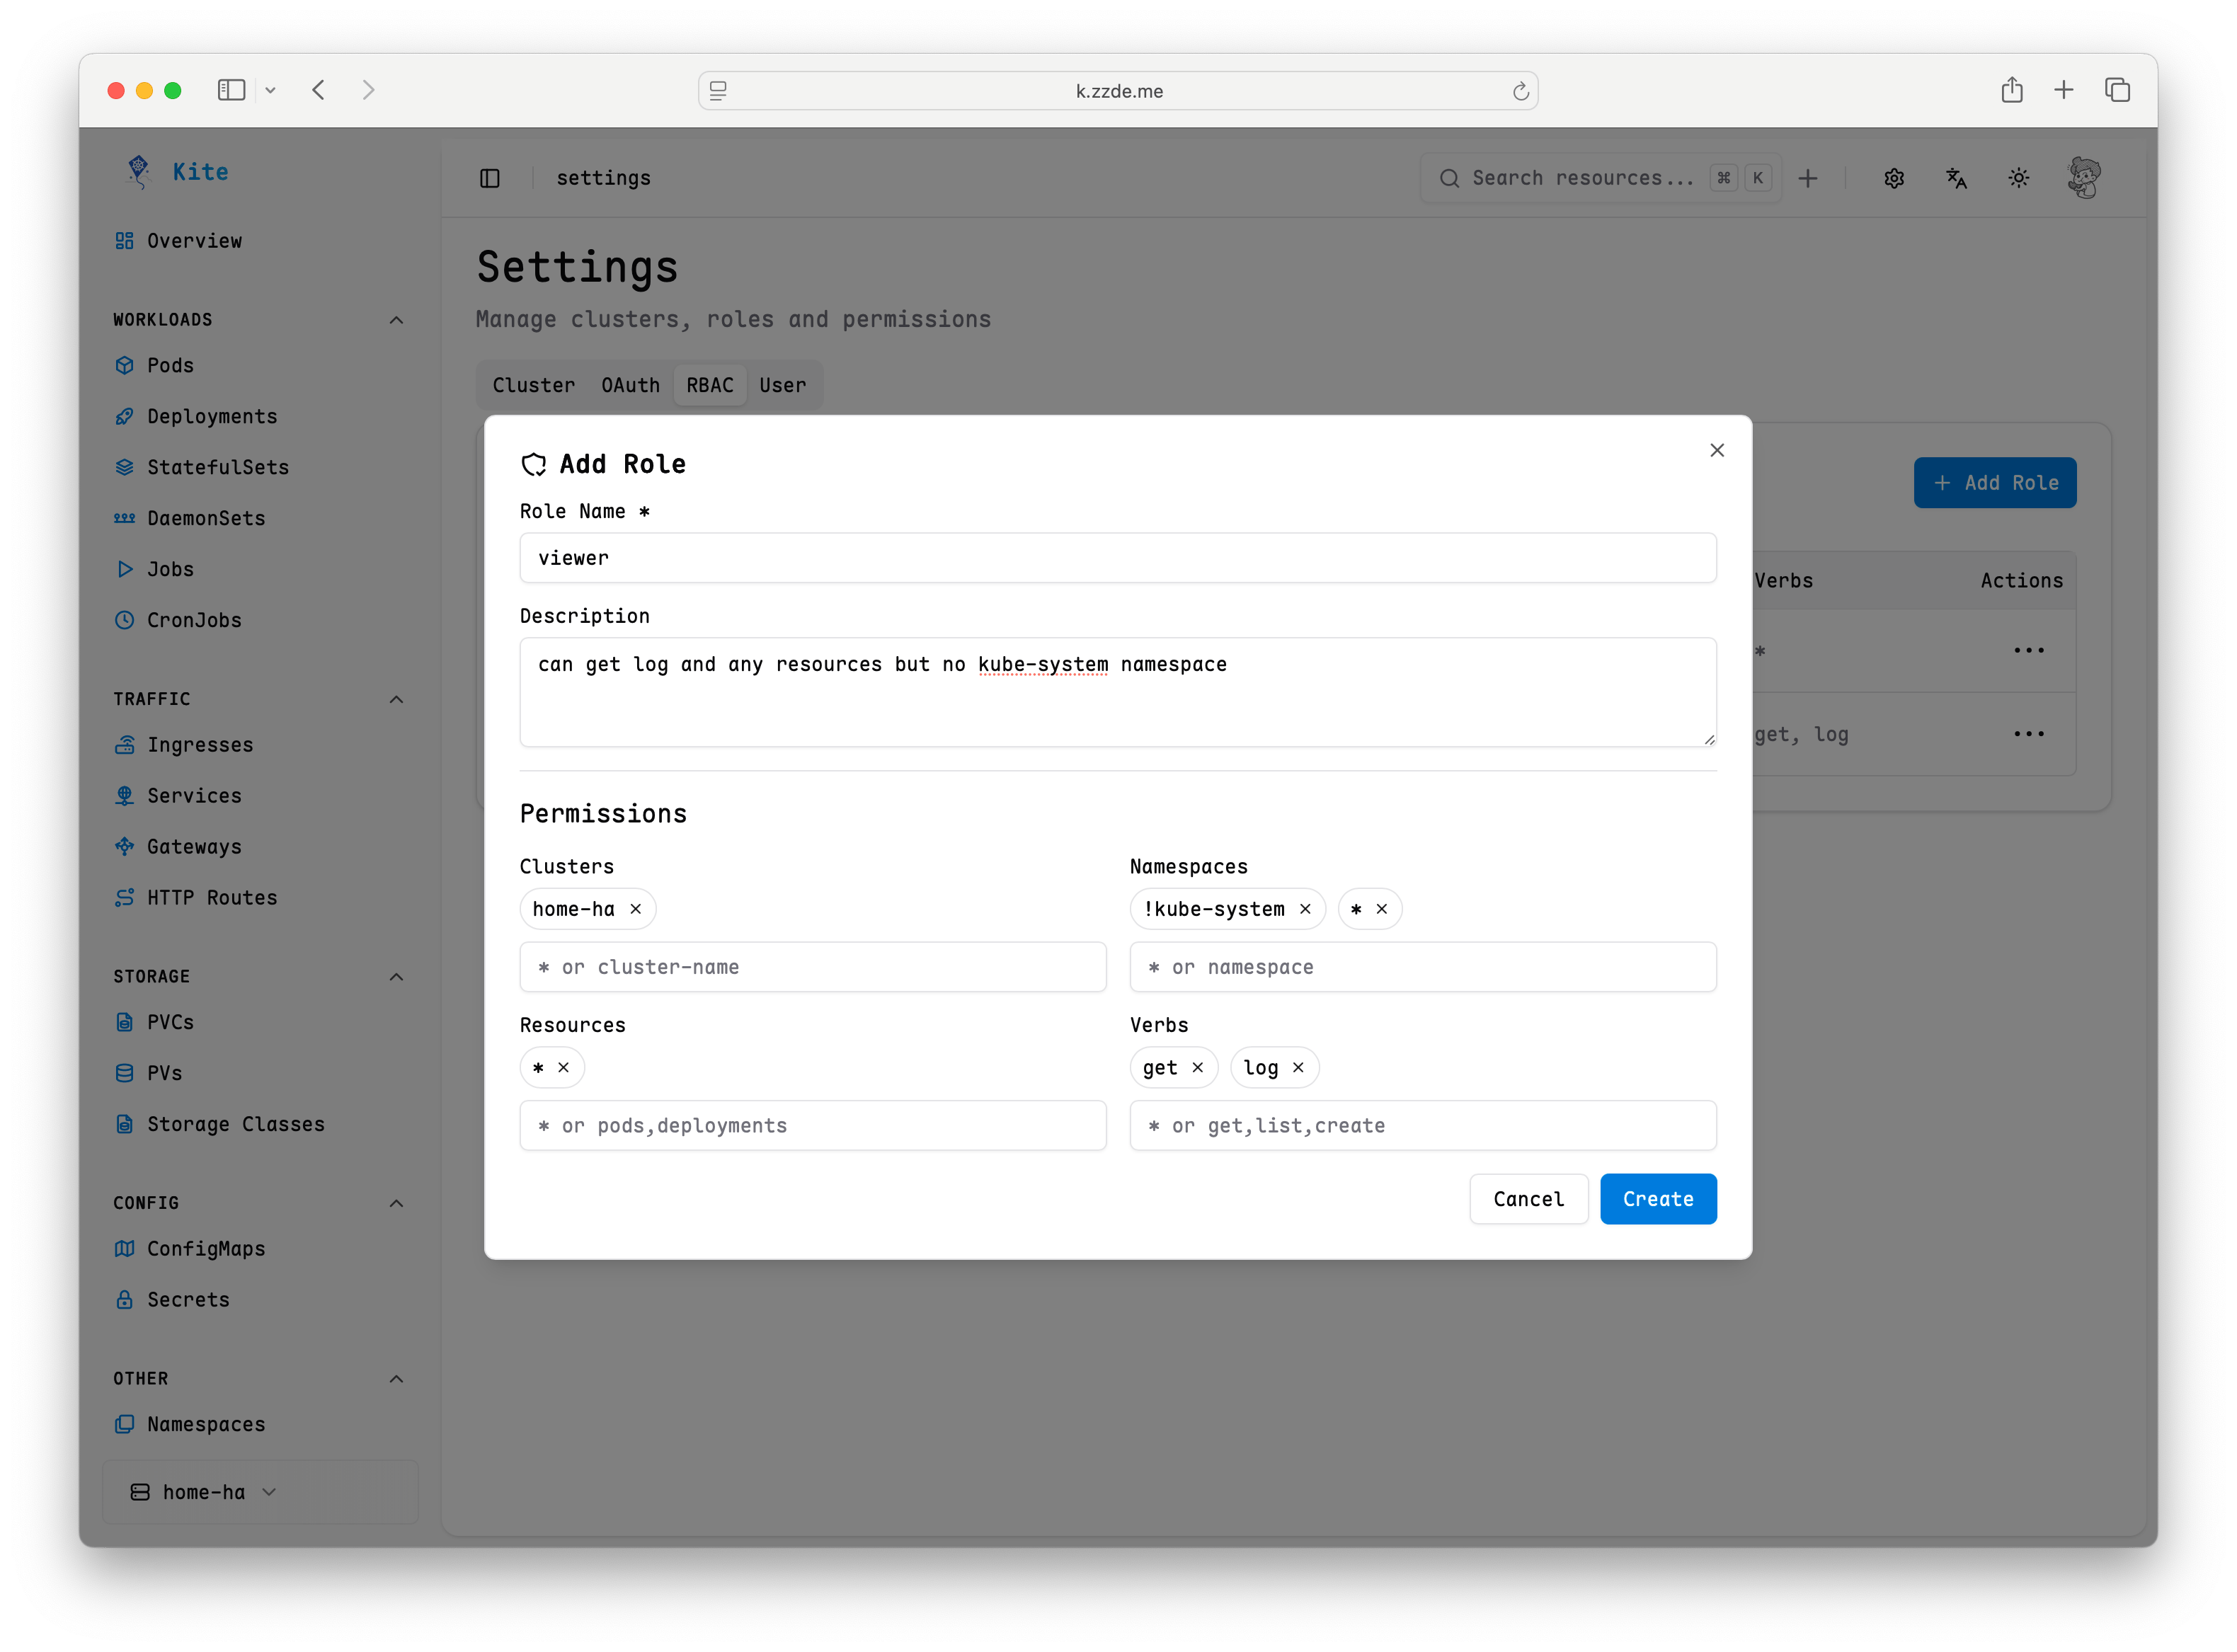Click the namespace input field
Image resolution: width=2237 pixels, height=1652 pixels.
click(x=1422, y=966)
